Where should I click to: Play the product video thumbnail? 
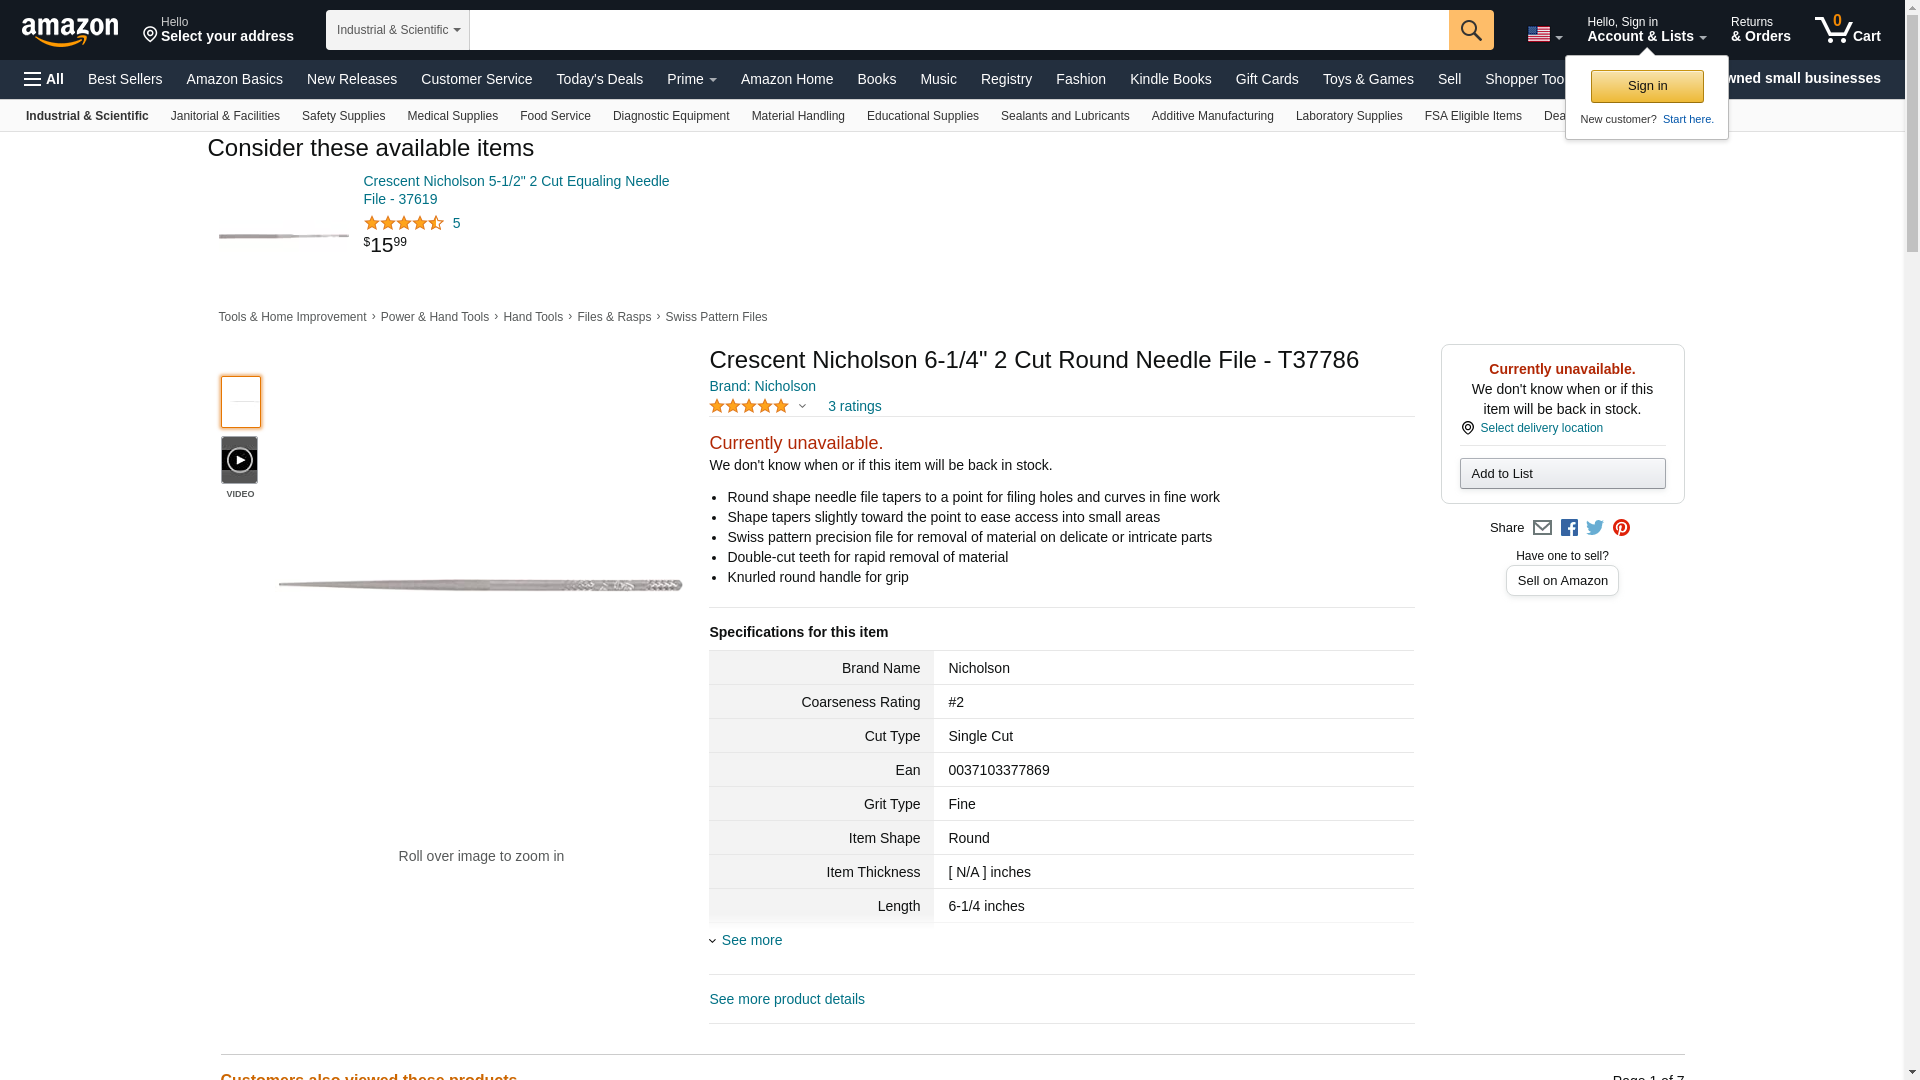(240, 460)
